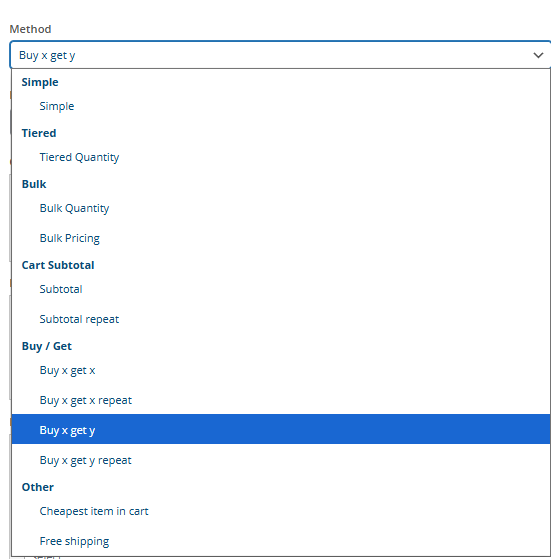The image size is (551, 559).
Task: Select Subtotal repeat option
Action: click(x=281, y=319)
